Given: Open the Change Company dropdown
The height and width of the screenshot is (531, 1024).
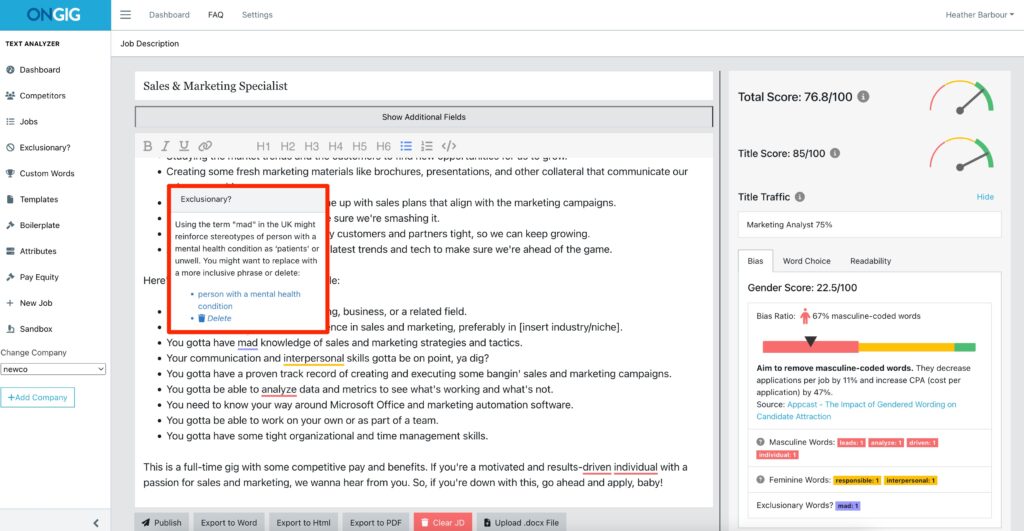Looking at the screenshot, I should (53, 369).
